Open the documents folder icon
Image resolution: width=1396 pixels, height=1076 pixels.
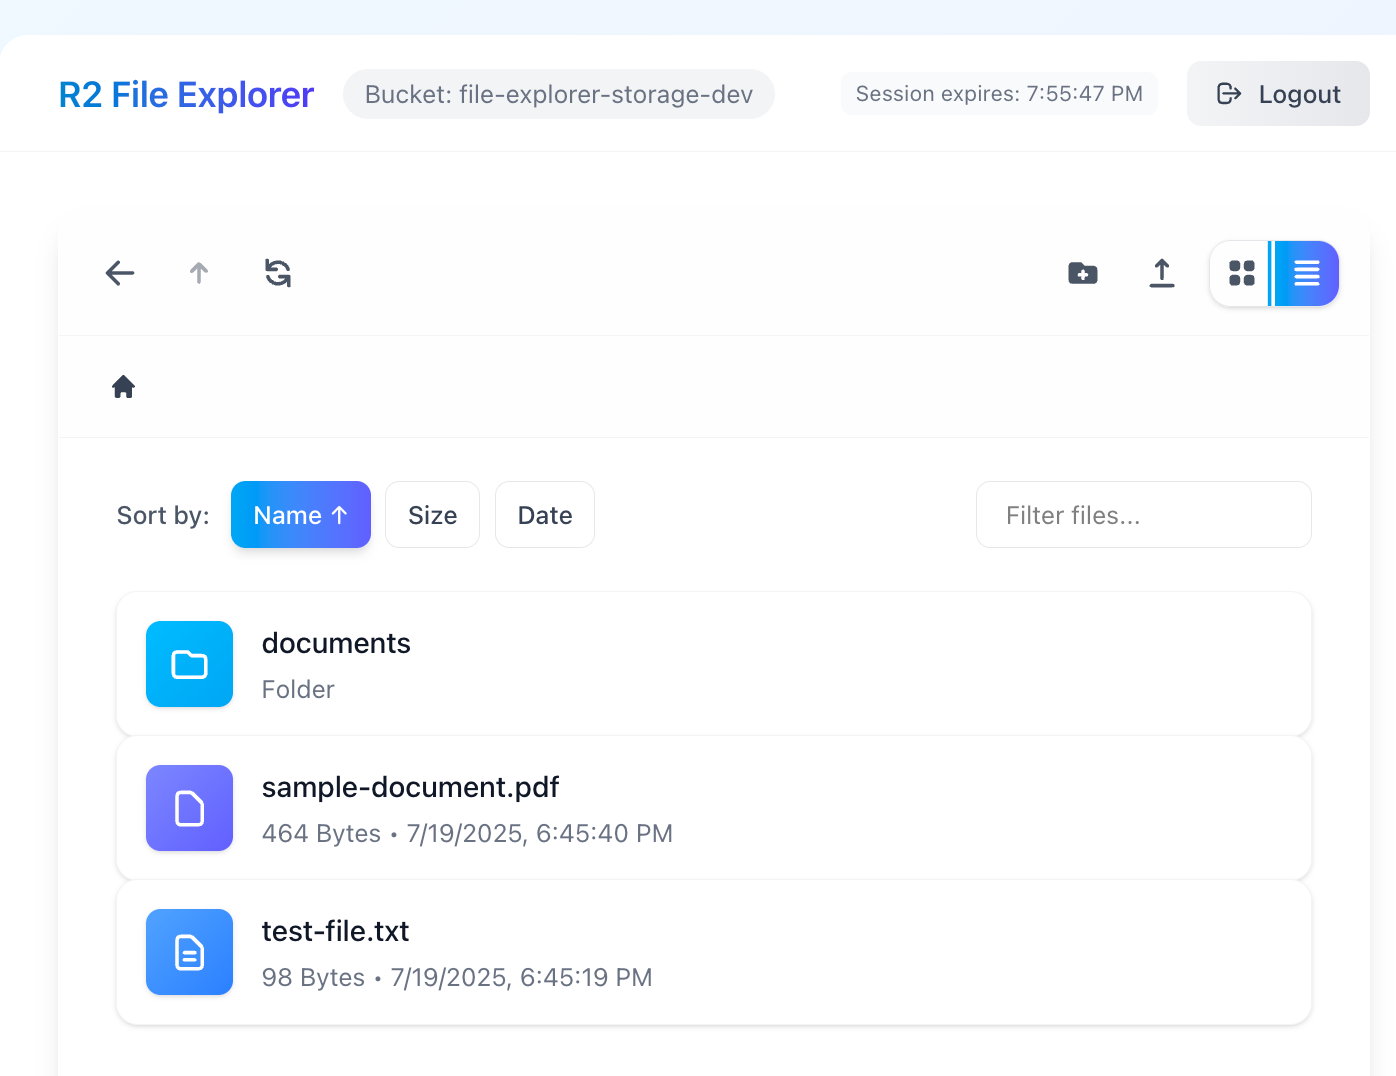click(189, 664)
